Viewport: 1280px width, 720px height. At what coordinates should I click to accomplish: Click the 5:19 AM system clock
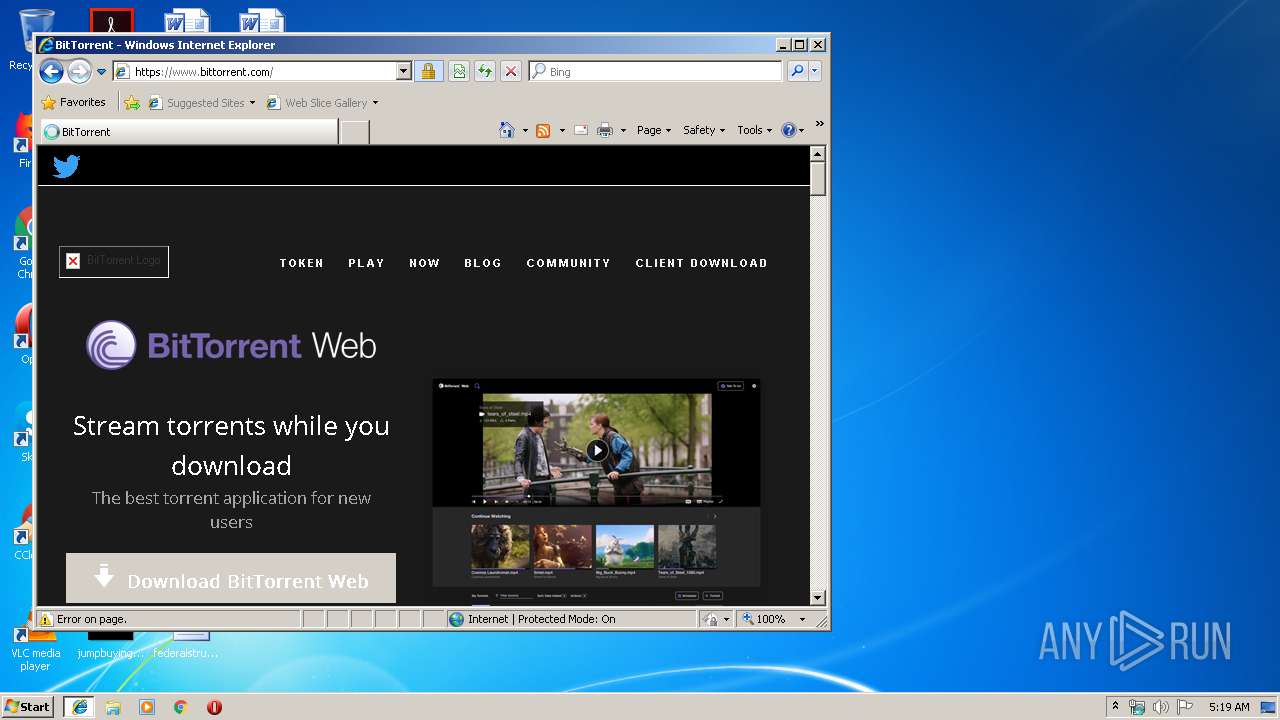click(1229, 707)
